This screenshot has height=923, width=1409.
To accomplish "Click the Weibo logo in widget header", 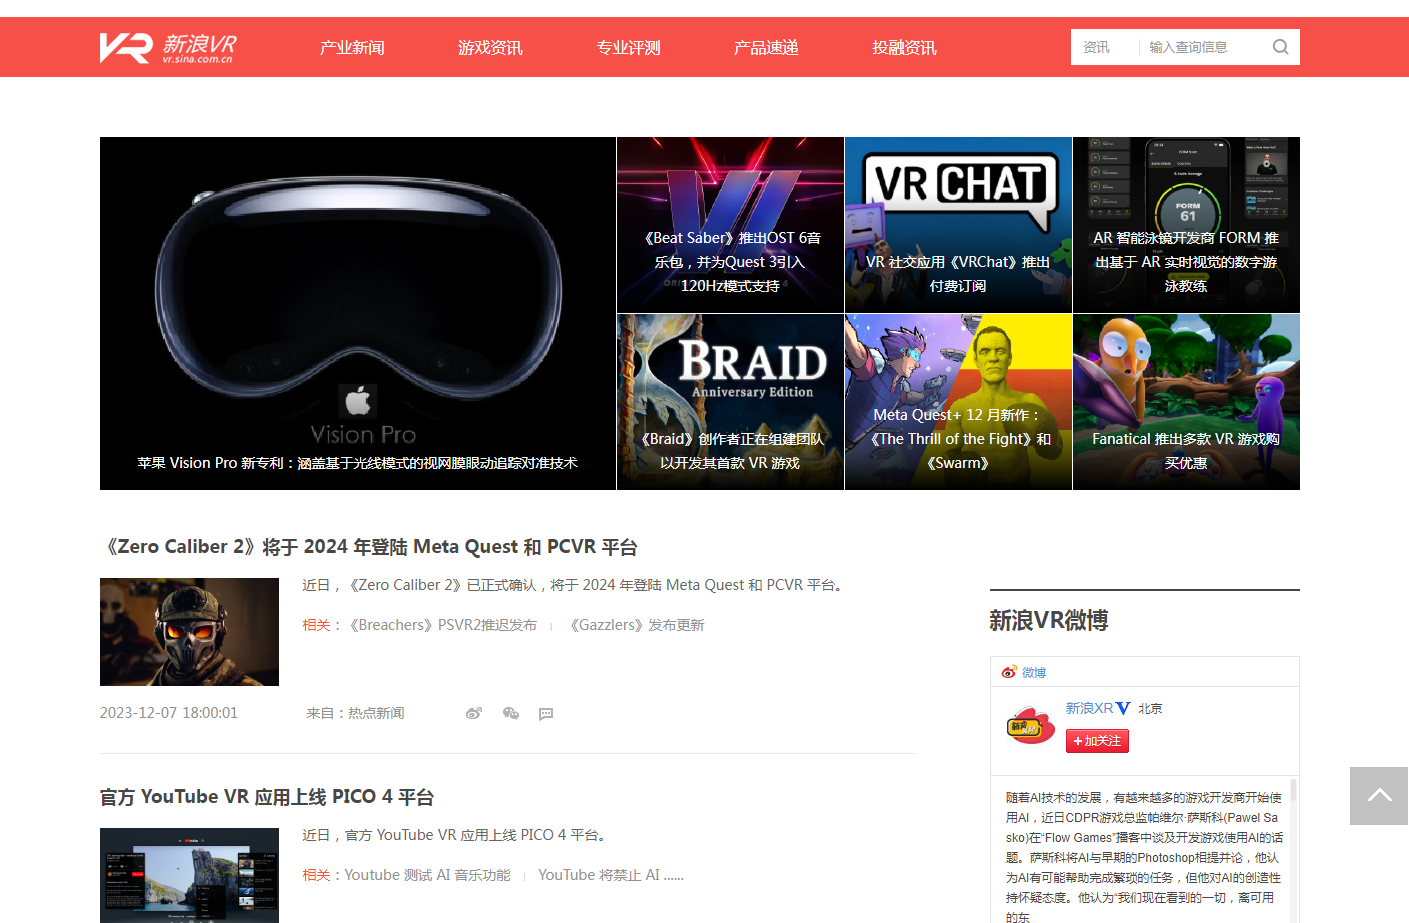I will 1009,672.
